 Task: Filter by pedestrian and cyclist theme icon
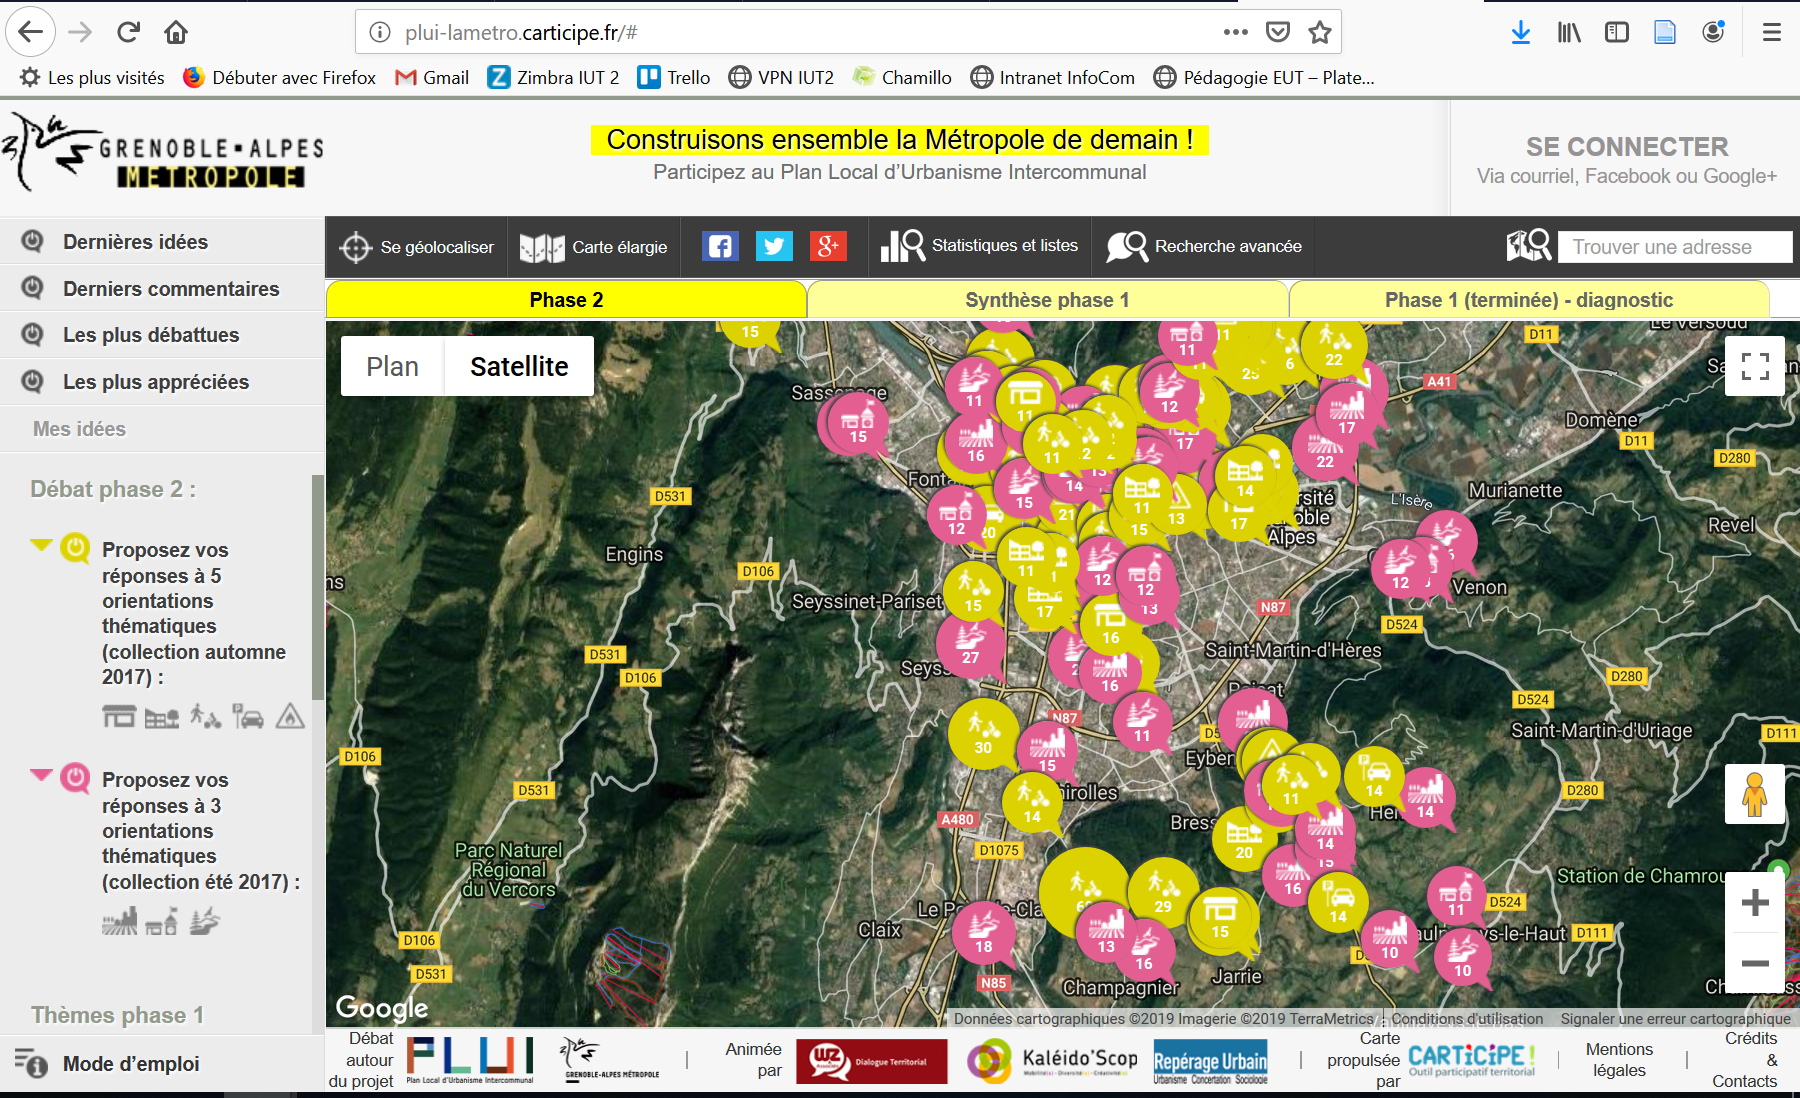pos(206,716)
